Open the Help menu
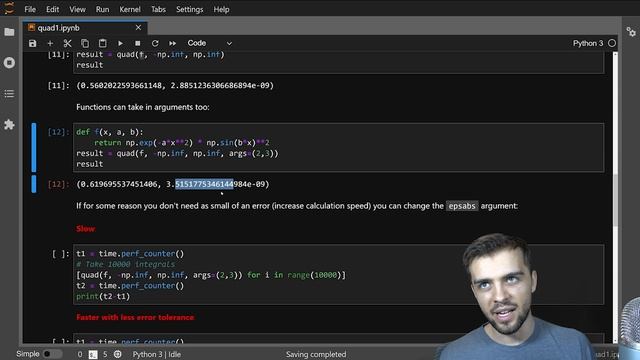 (x=221, y=9)
